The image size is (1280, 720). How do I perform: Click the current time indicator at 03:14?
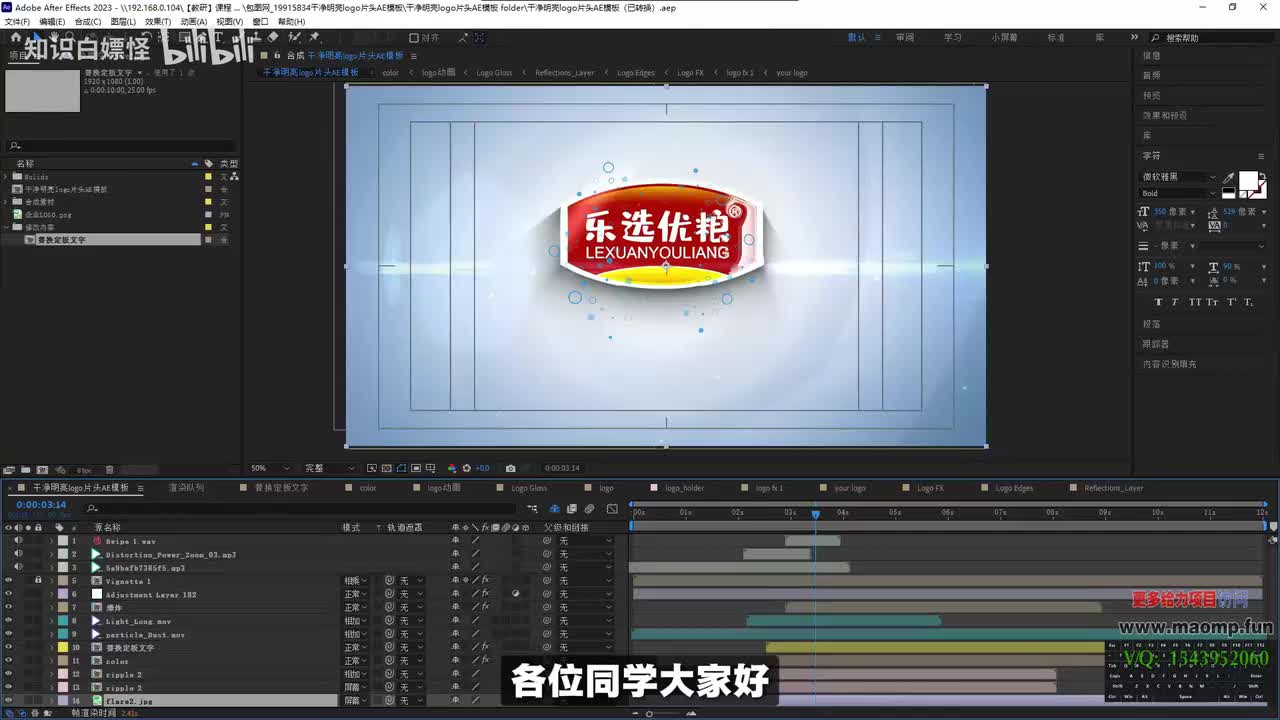[815, 513]
